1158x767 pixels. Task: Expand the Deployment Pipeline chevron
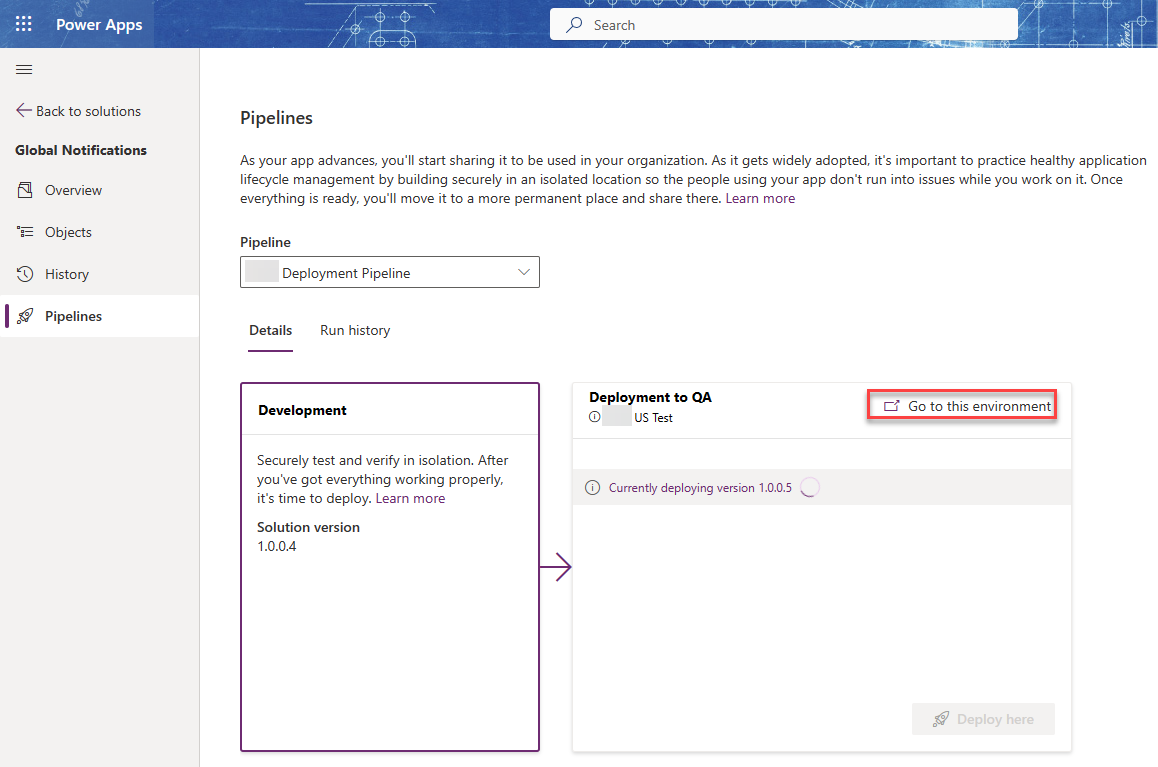tap(524, 272)
